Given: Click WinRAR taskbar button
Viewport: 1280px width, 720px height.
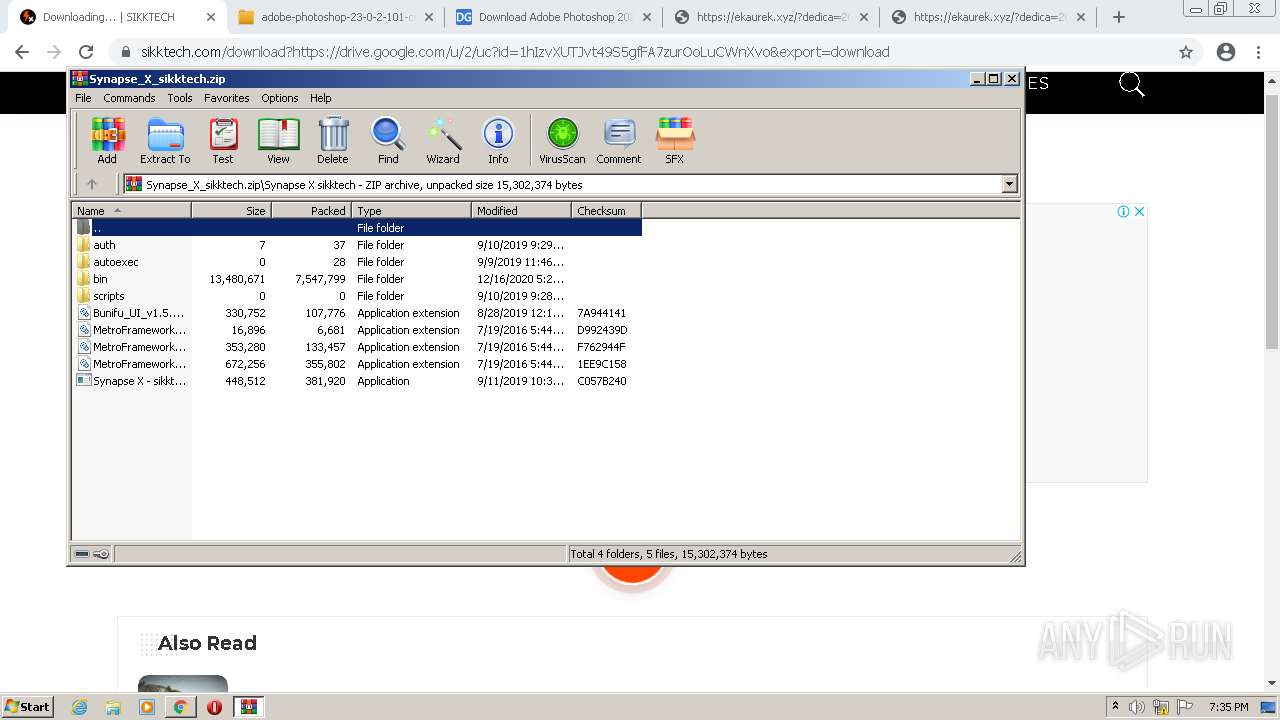Looking at the screenshot, I should 249,707.
